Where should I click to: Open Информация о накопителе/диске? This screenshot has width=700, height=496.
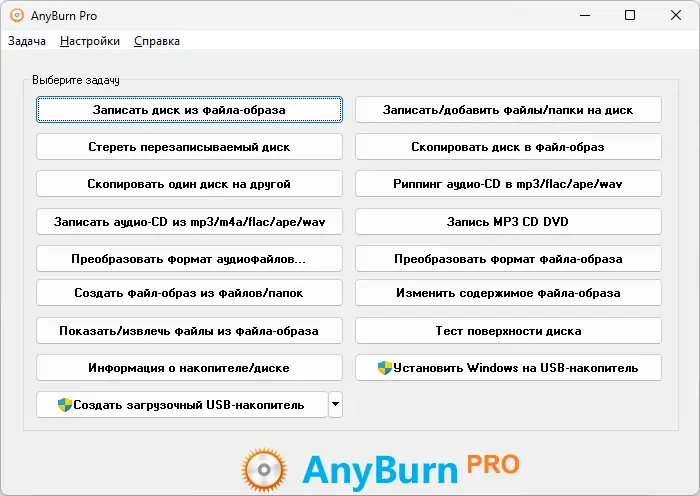(189, 368)
